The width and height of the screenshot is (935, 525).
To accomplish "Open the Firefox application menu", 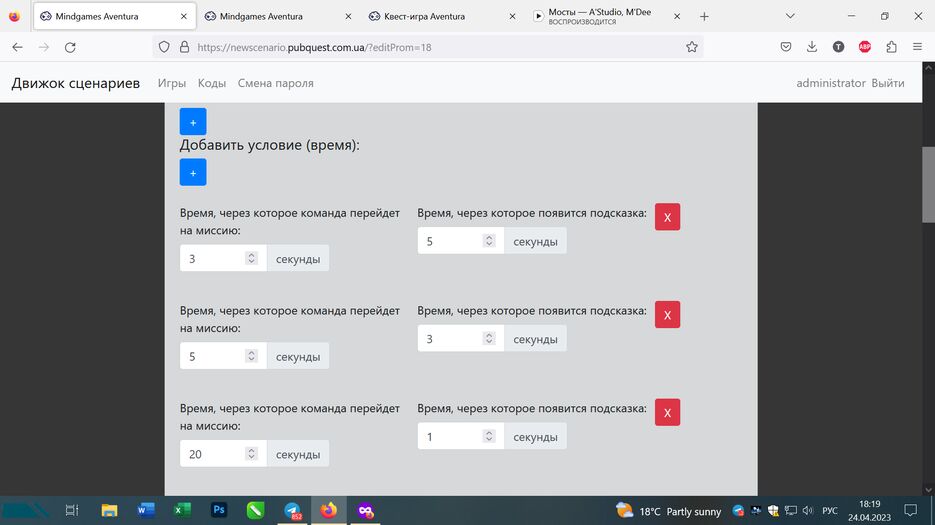I will 917,47.
